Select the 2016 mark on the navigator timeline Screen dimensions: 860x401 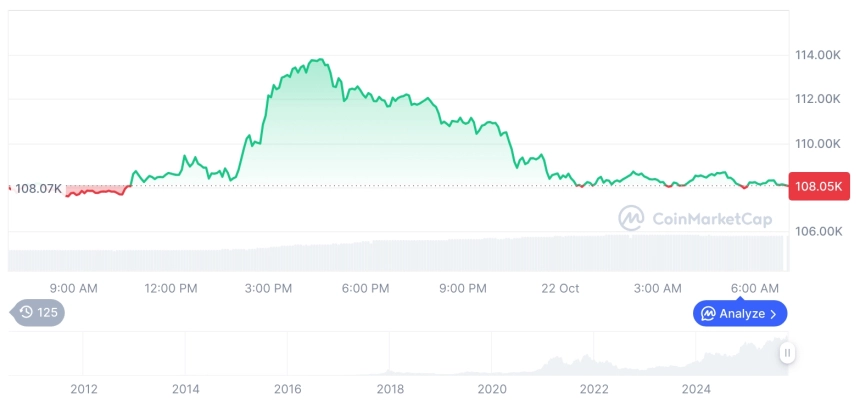pyautogui.click(x=287, y=388)
